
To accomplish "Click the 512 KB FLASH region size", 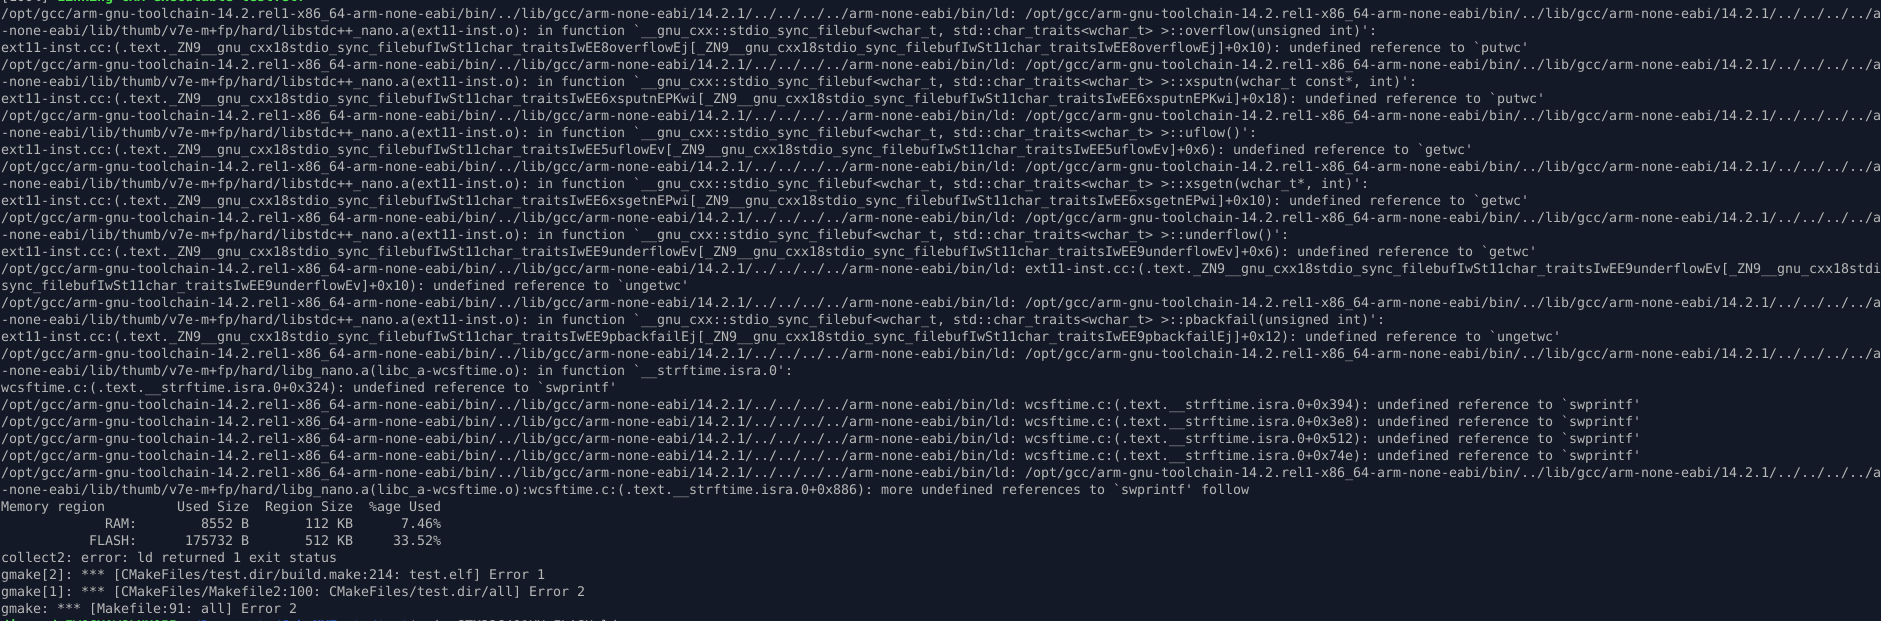I will (x=329, y=541).
